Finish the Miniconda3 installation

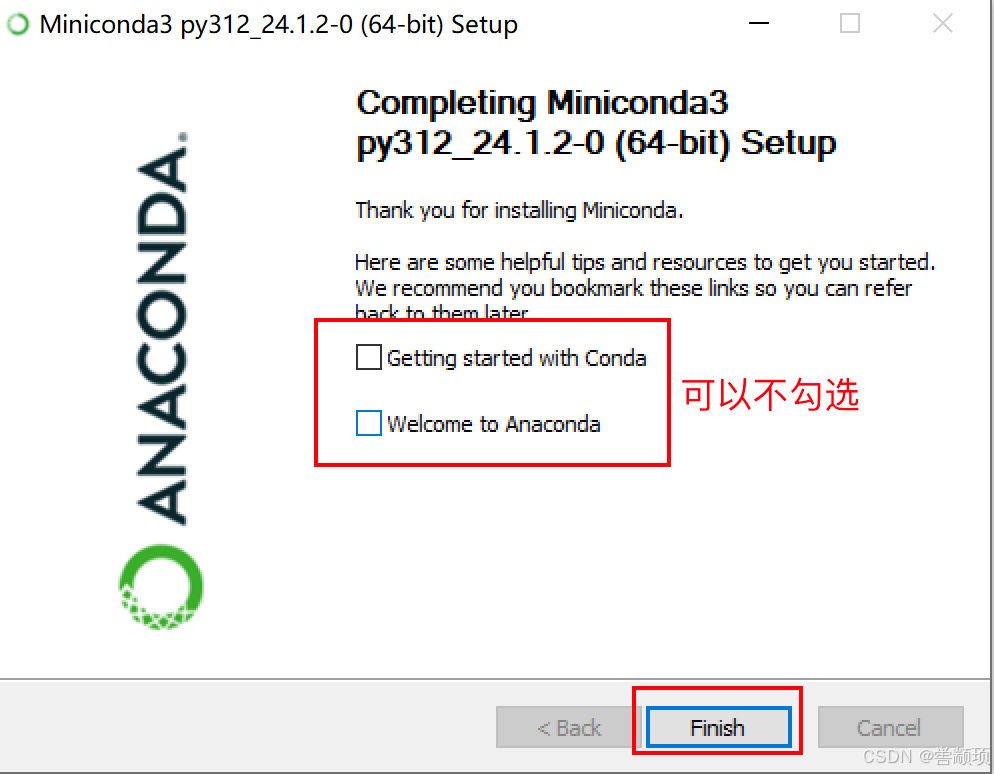coord(718,727)
